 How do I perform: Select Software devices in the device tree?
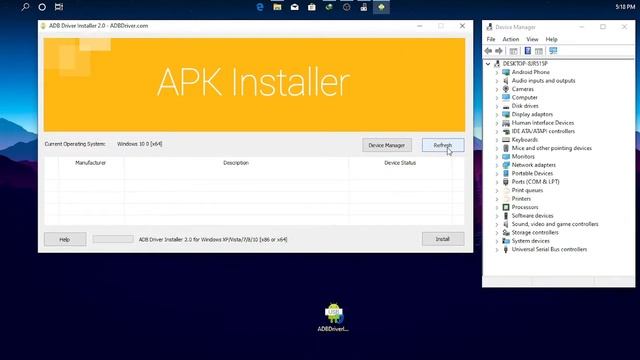click(x=532, y=216)
